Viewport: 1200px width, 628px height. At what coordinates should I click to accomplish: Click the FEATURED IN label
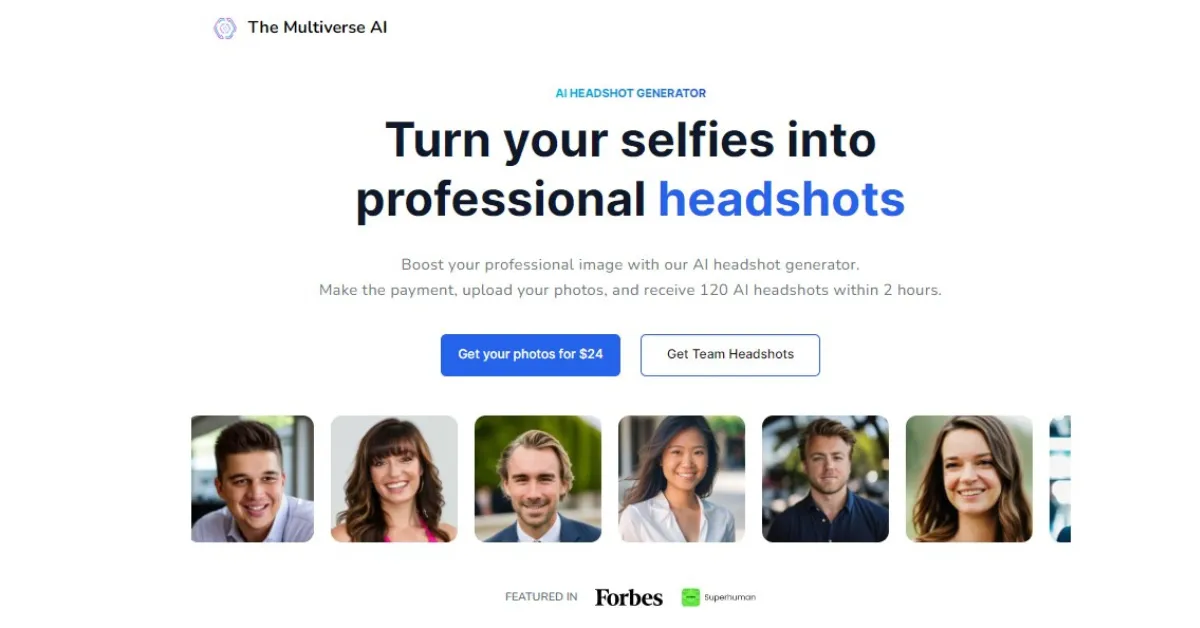541,597
